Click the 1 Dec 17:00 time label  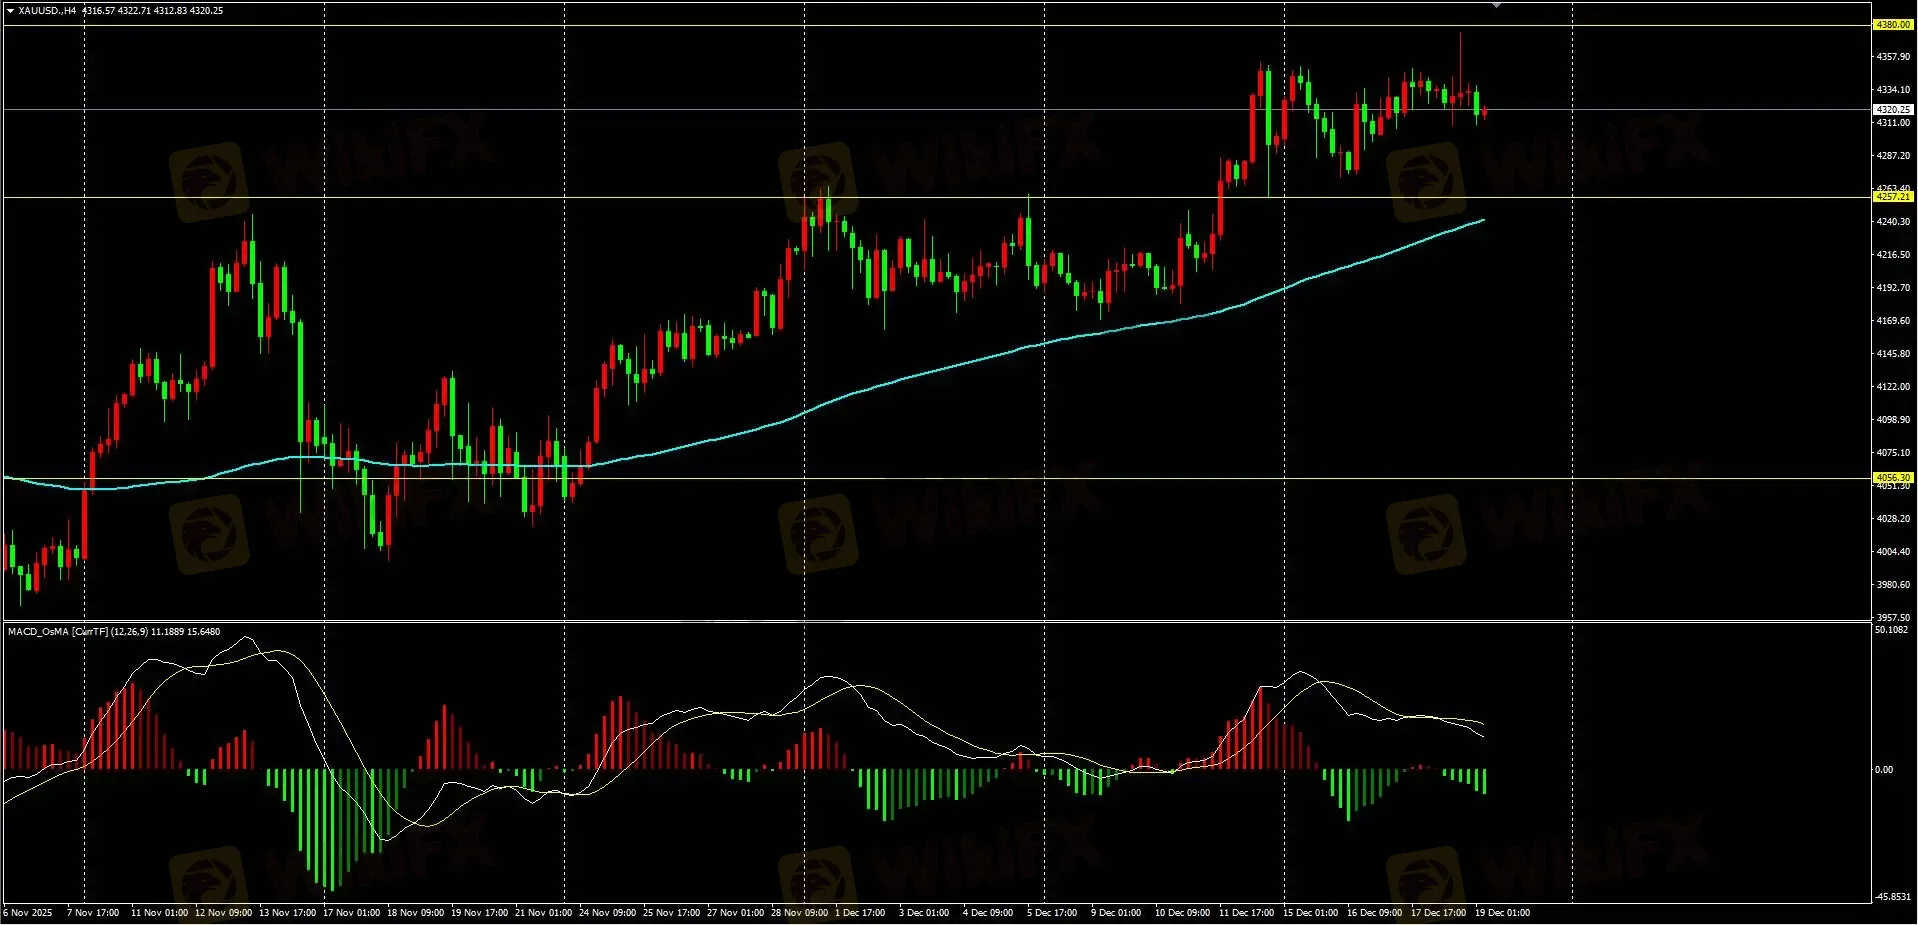[860, 913]
